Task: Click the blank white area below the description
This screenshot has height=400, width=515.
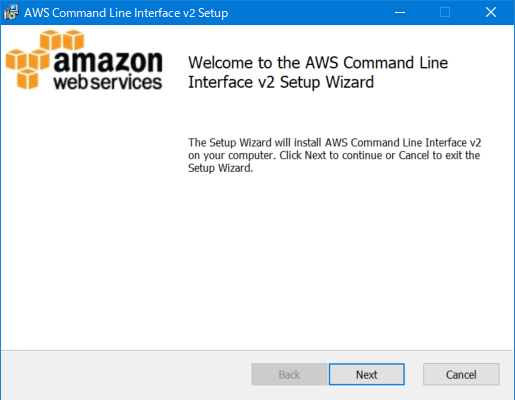Action: point(333,260)
